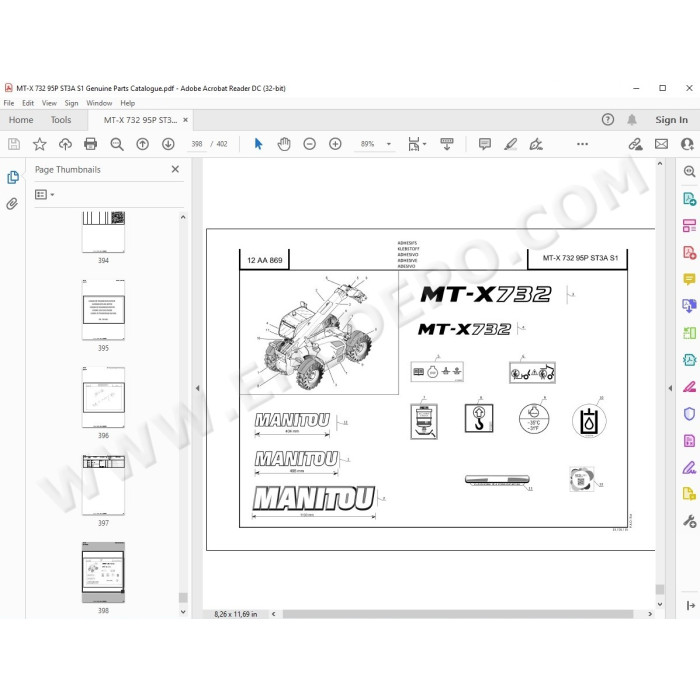Screen dimensions: 700x700
Task: Open the find text magnifier
Action: coord(117,144)
